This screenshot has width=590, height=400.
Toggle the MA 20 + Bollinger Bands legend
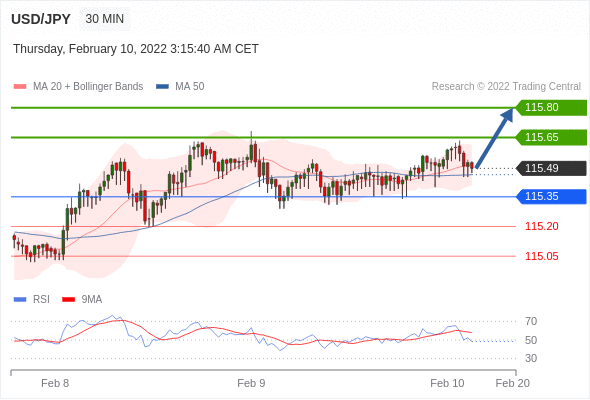[x=88, y=87]
